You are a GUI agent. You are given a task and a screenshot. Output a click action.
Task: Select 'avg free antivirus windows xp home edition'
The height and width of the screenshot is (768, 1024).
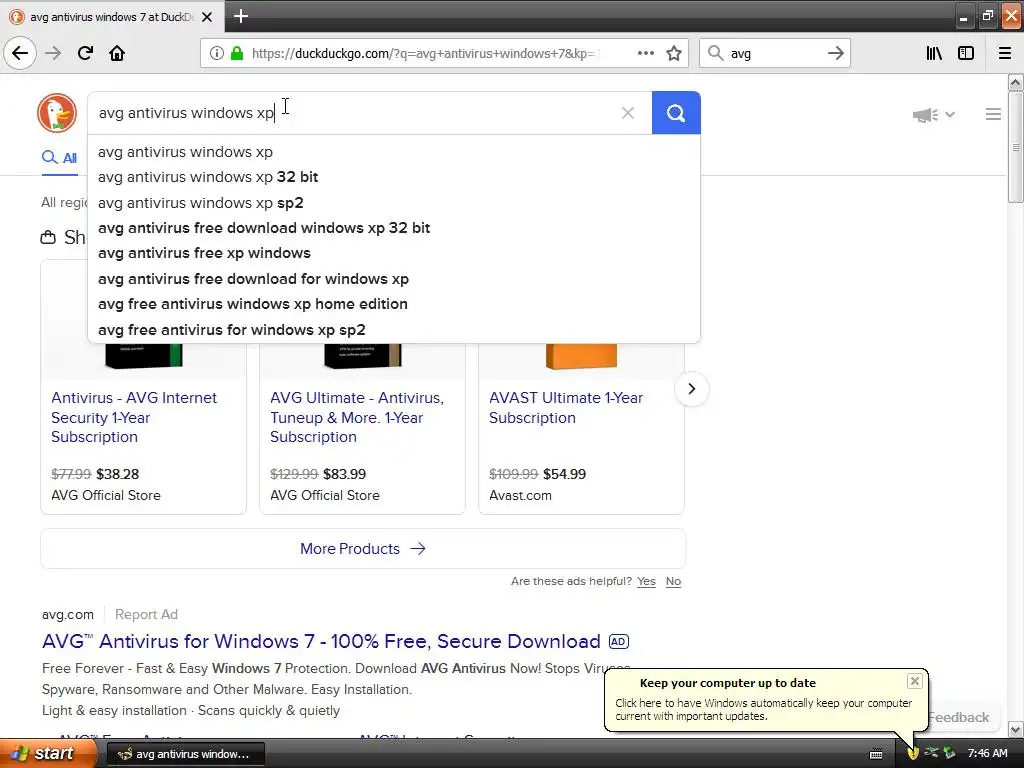click(394, 304)
